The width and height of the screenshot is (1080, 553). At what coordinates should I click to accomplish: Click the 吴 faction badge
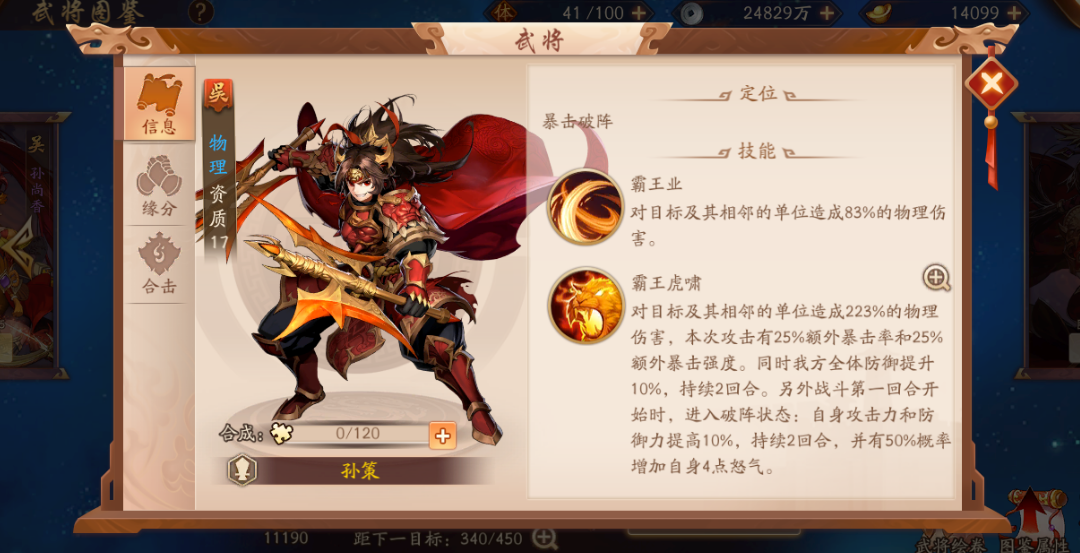(218, 96)
